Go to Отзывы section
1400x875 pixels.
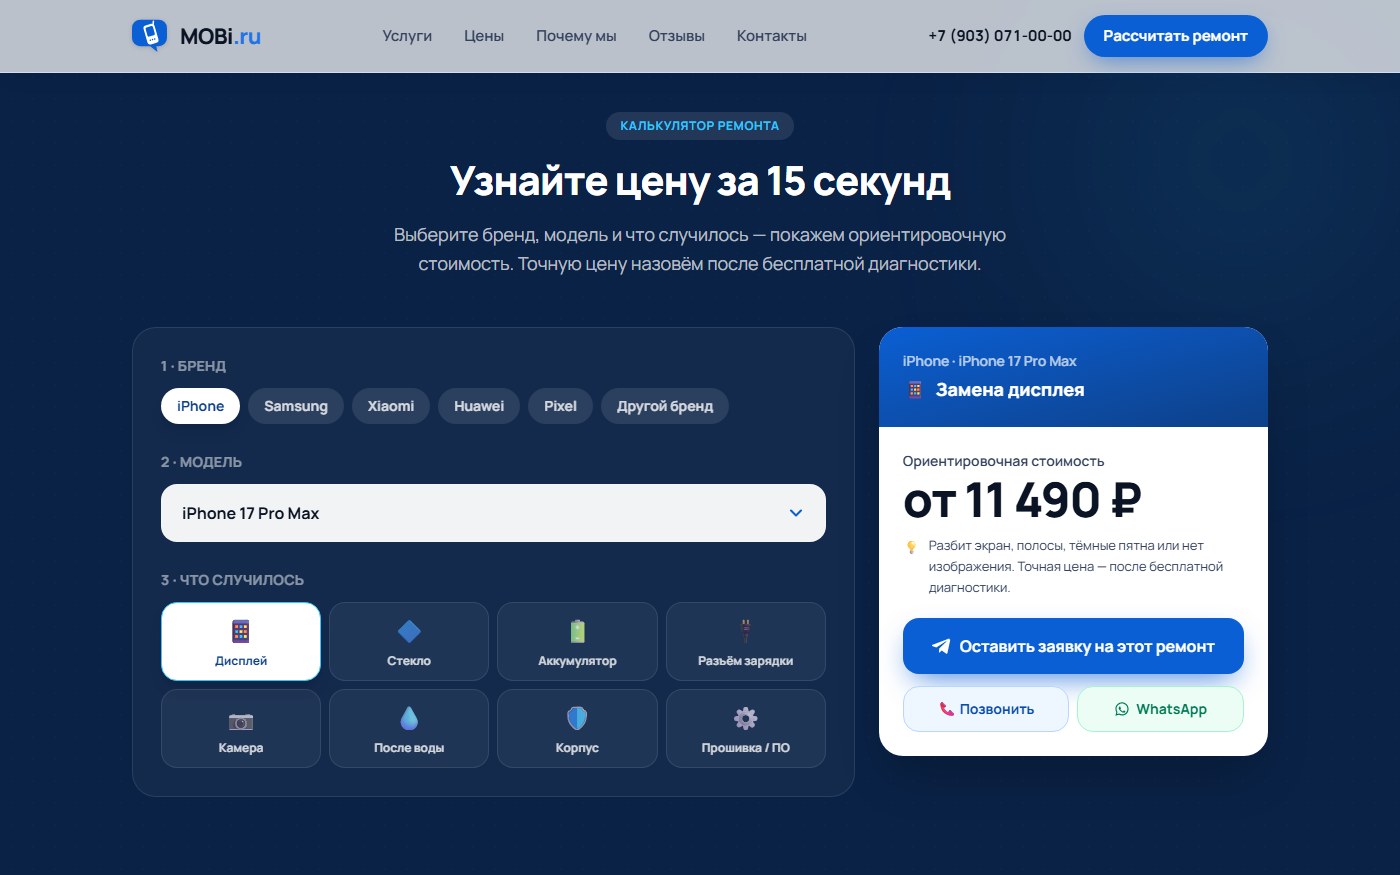click(x=677, y=36)
